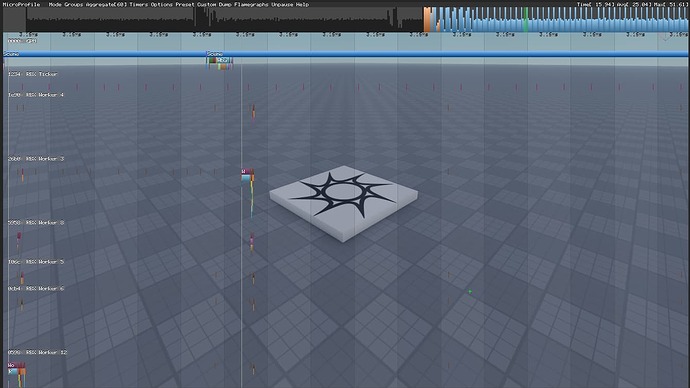Viewport: 690px width, 388px height.
Task: Click the Time/Avg/Max frame stats readout
Action: [632, 4]
